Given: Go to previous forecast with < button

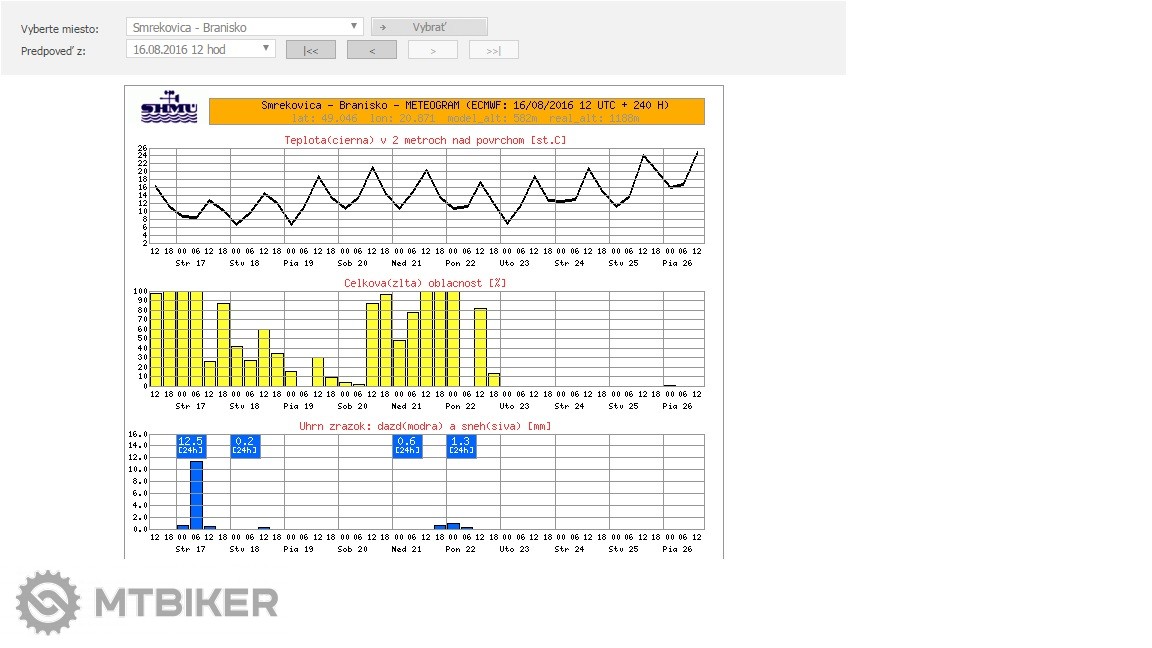Looking at the screenshot, I should (371, 50).
